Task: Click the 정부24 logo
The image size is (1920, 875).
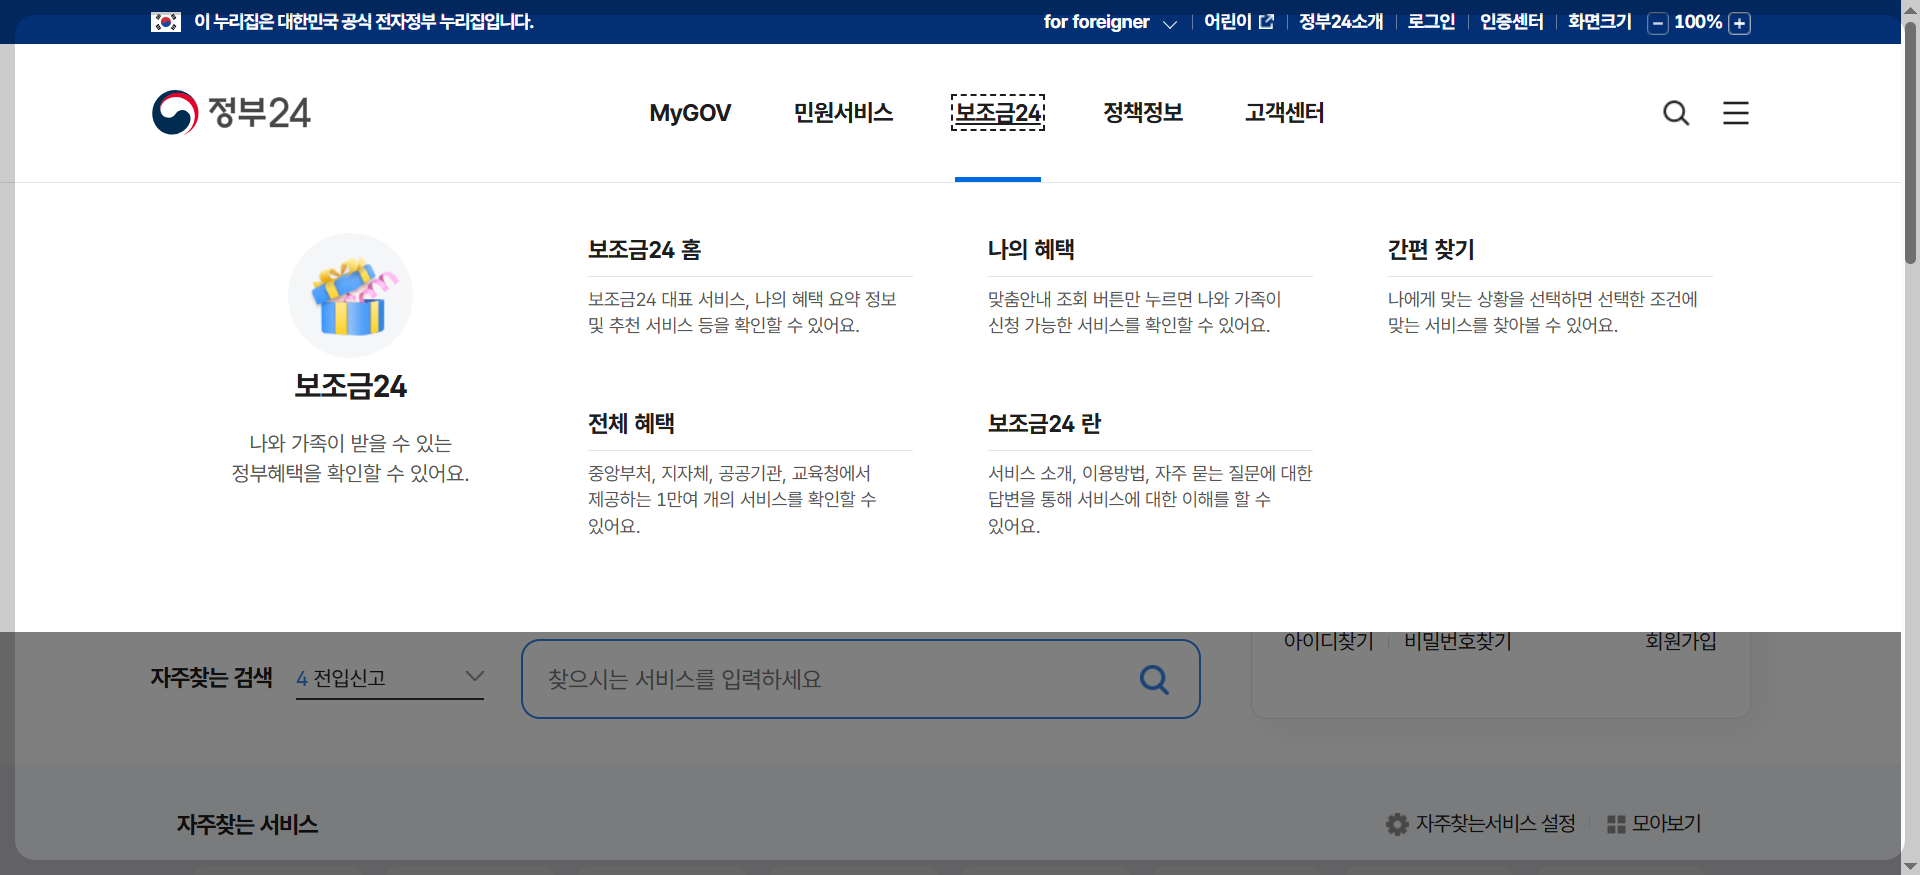Action: point(231,113)
